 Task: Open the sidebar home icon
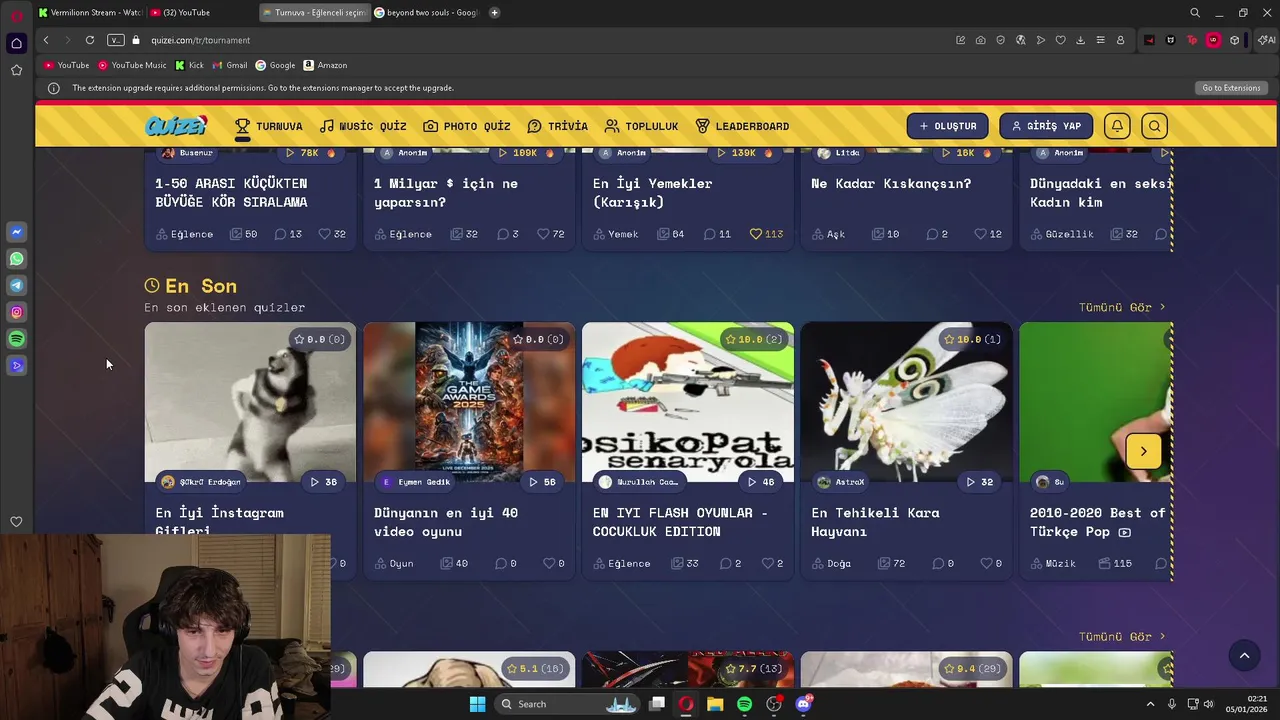[x=16, y=43]
